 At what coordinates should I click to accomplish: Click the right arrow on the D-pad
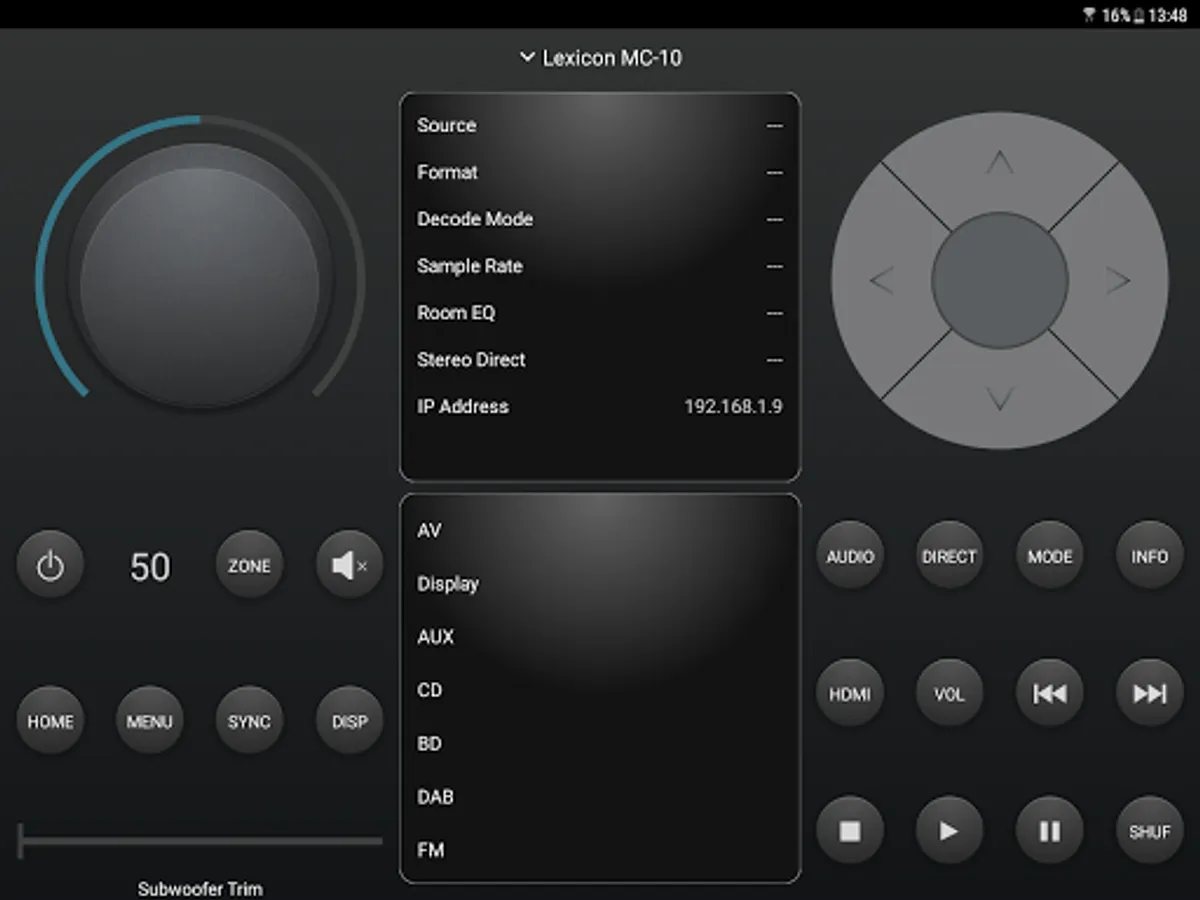pyautogui.click(x=1118, y=281)
